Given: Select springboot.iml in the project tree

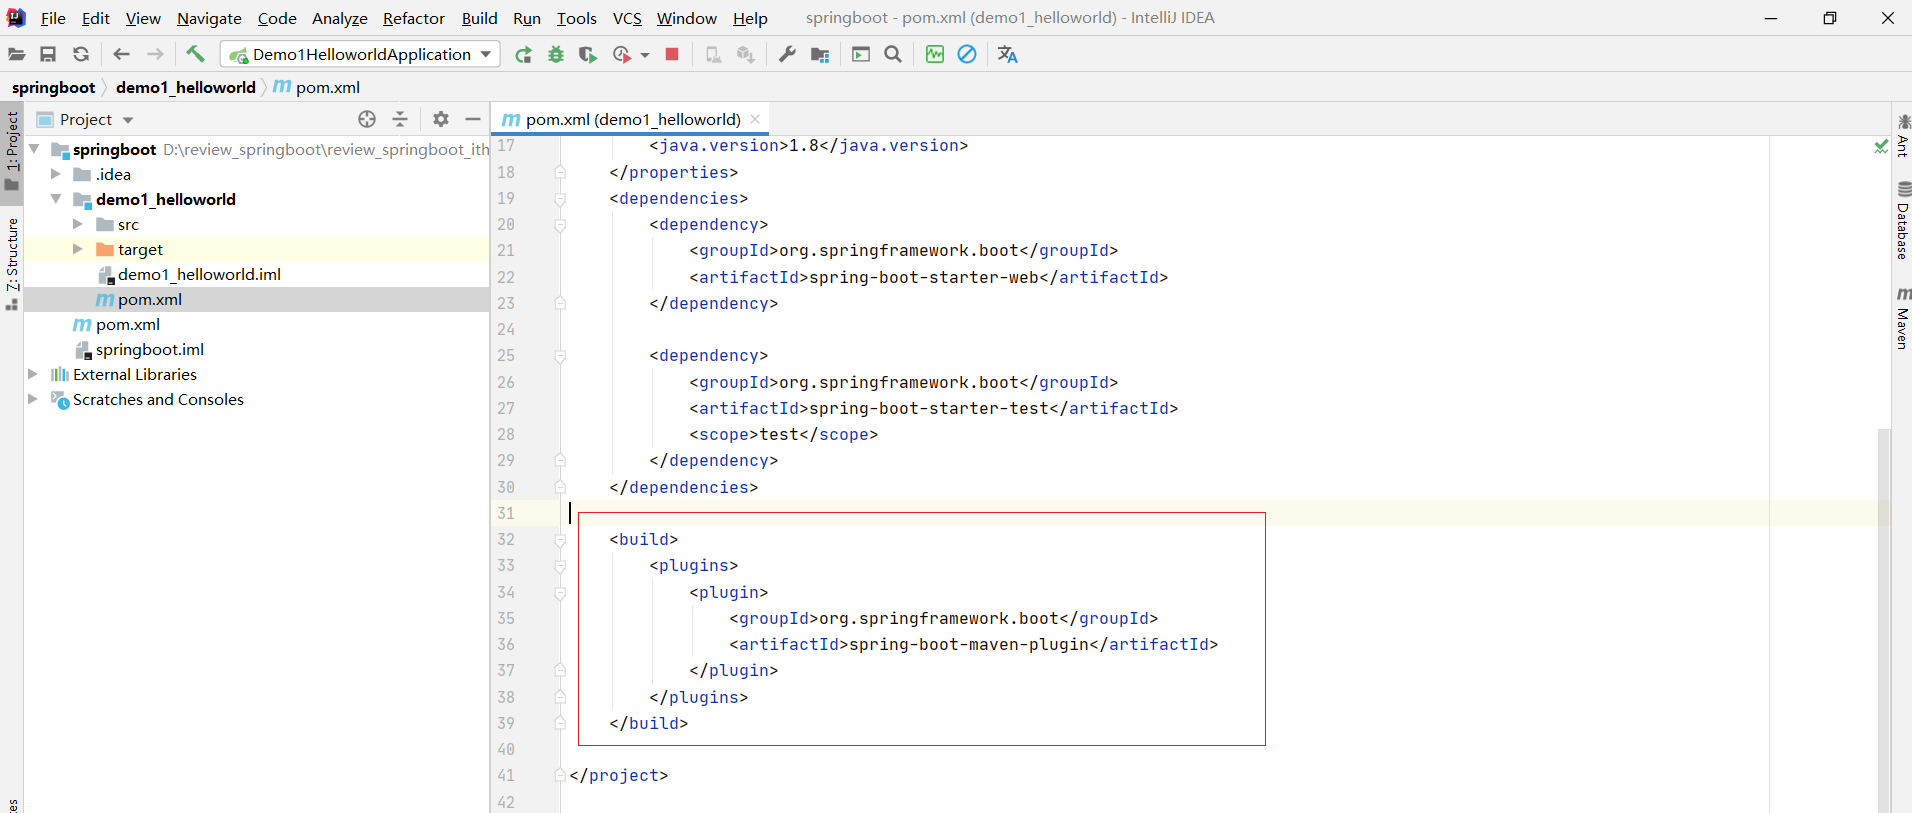Looking at the screenshot, I should pos(149,349).
